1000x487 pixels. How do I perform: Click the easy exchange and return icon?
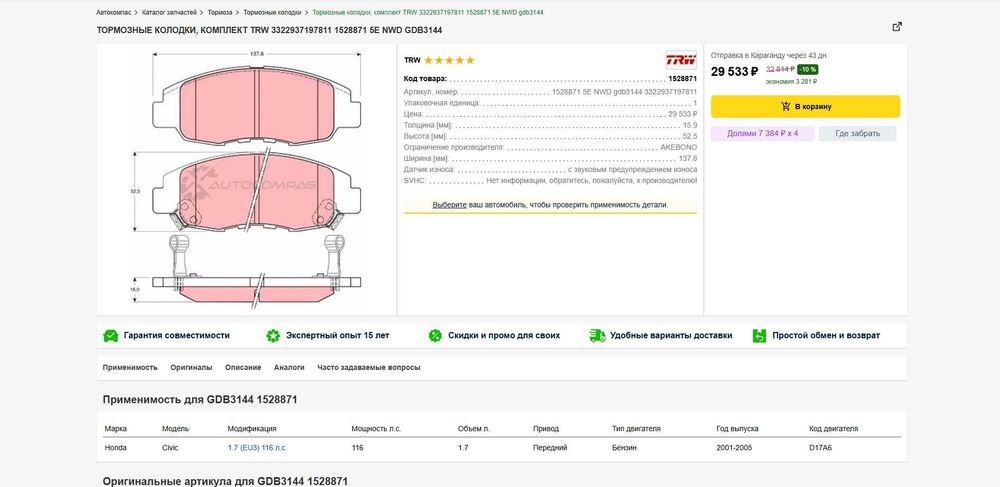[x=760, y=336]
